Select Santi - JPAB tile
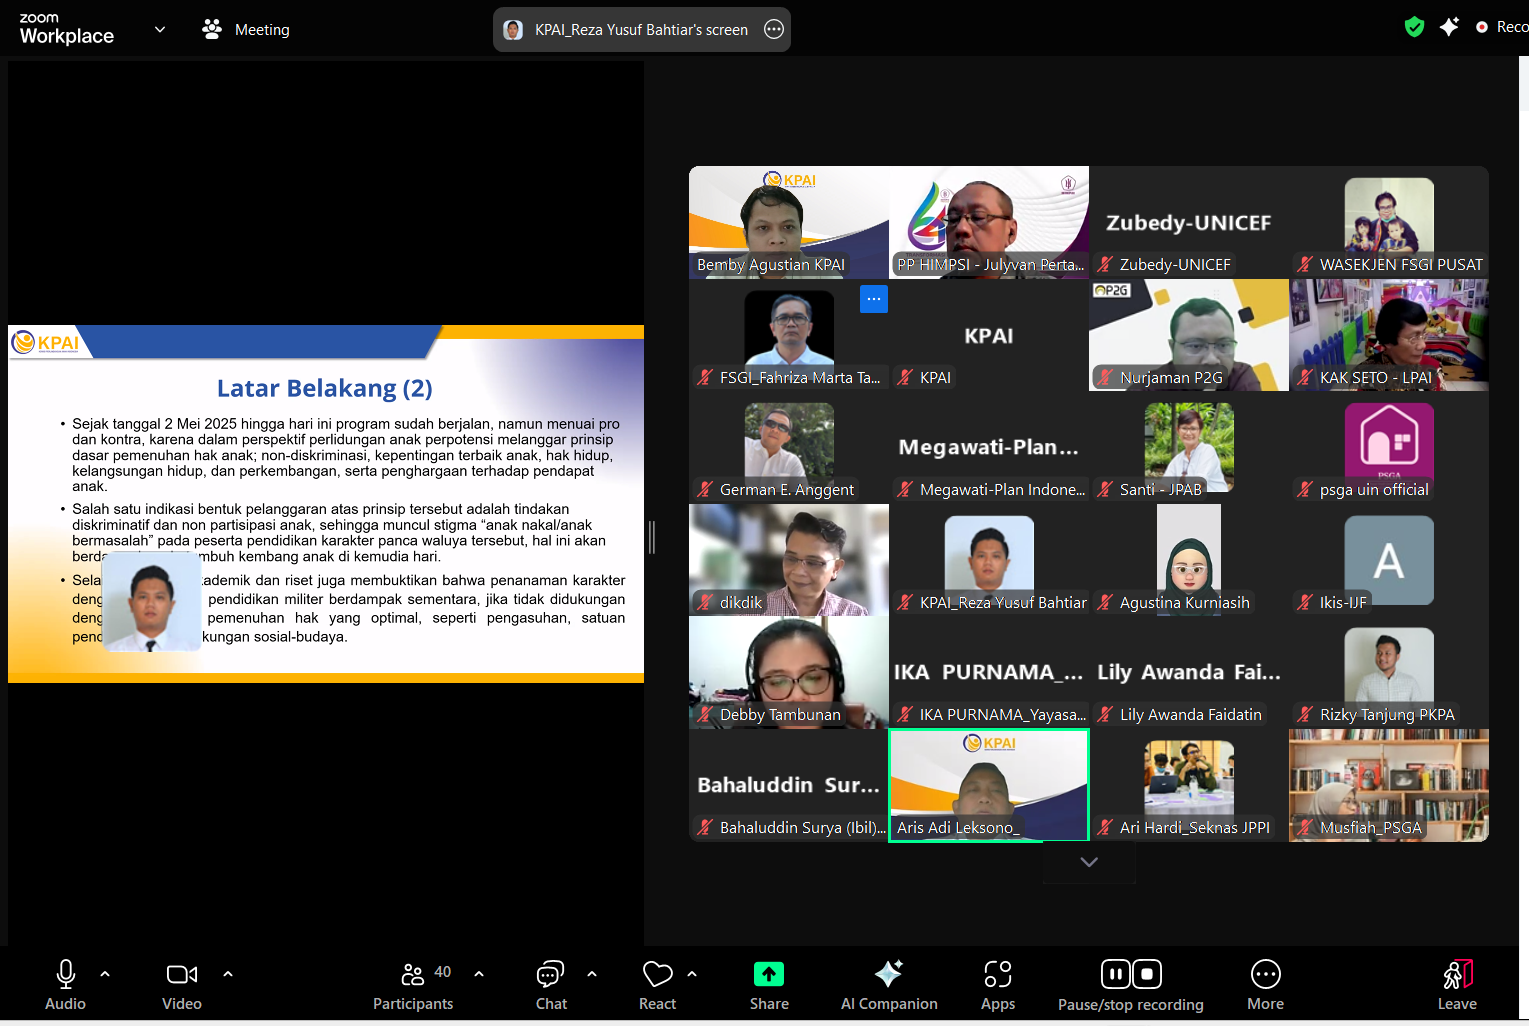This screenshot has height=1026, width=1529. click(x=1189, y=447)
